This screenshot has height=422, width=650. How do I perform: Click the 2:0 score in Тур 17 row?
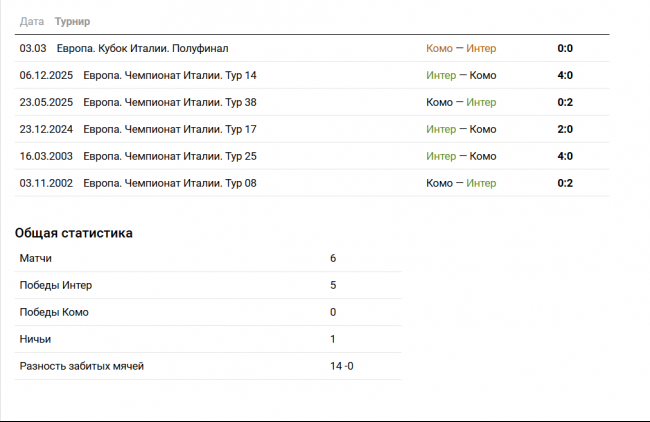pyautogui.click(x=565, y=129)
